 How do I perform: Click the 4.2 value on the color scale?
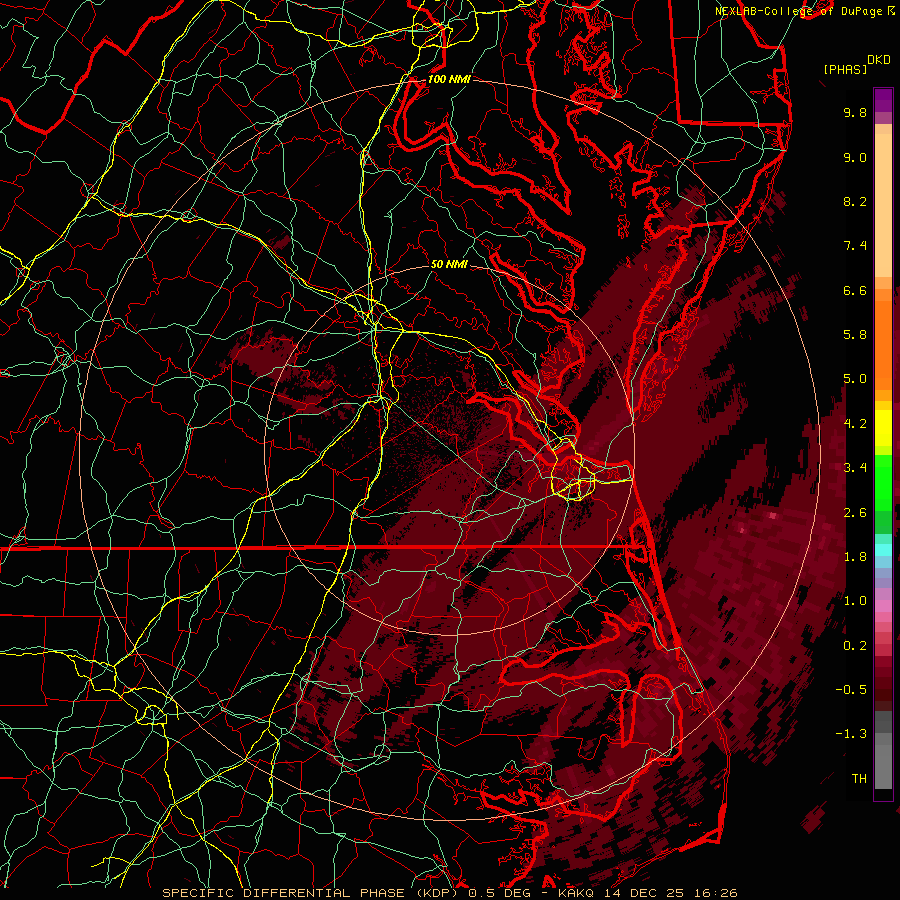pos(855,424)
